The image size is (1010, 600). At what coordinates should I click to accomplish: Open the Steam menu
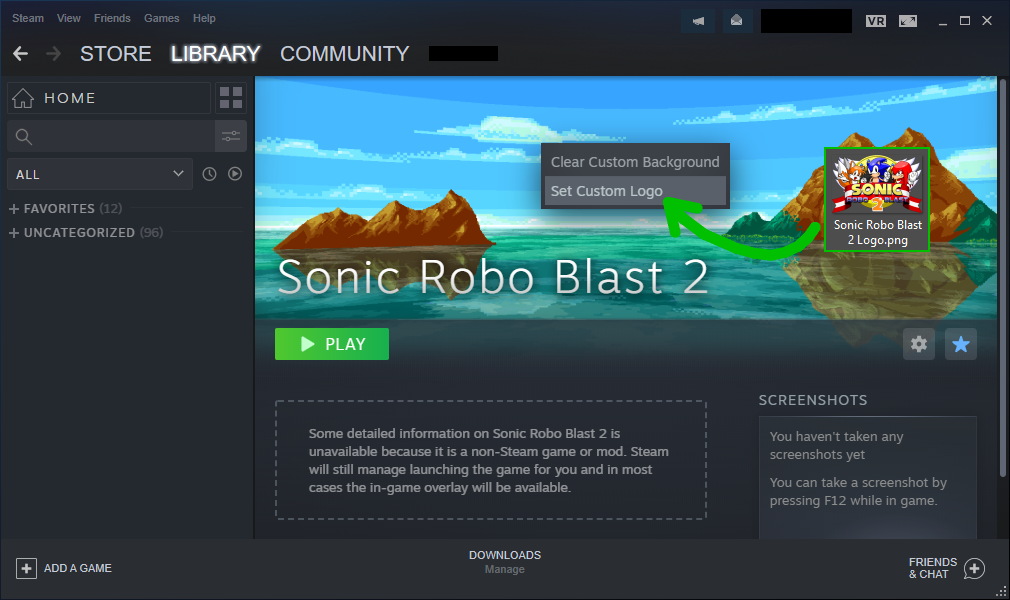(28, 18)
